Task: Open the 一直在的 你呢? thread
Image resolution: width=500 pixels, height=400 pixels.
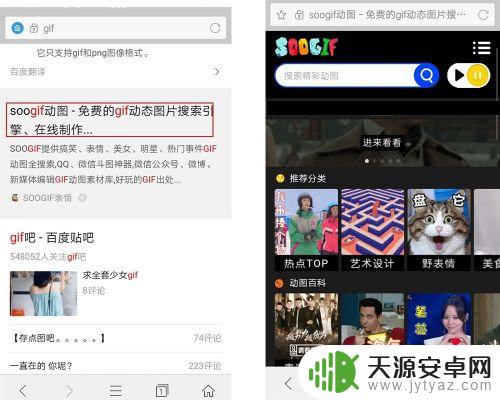Action: click(41, 366)
